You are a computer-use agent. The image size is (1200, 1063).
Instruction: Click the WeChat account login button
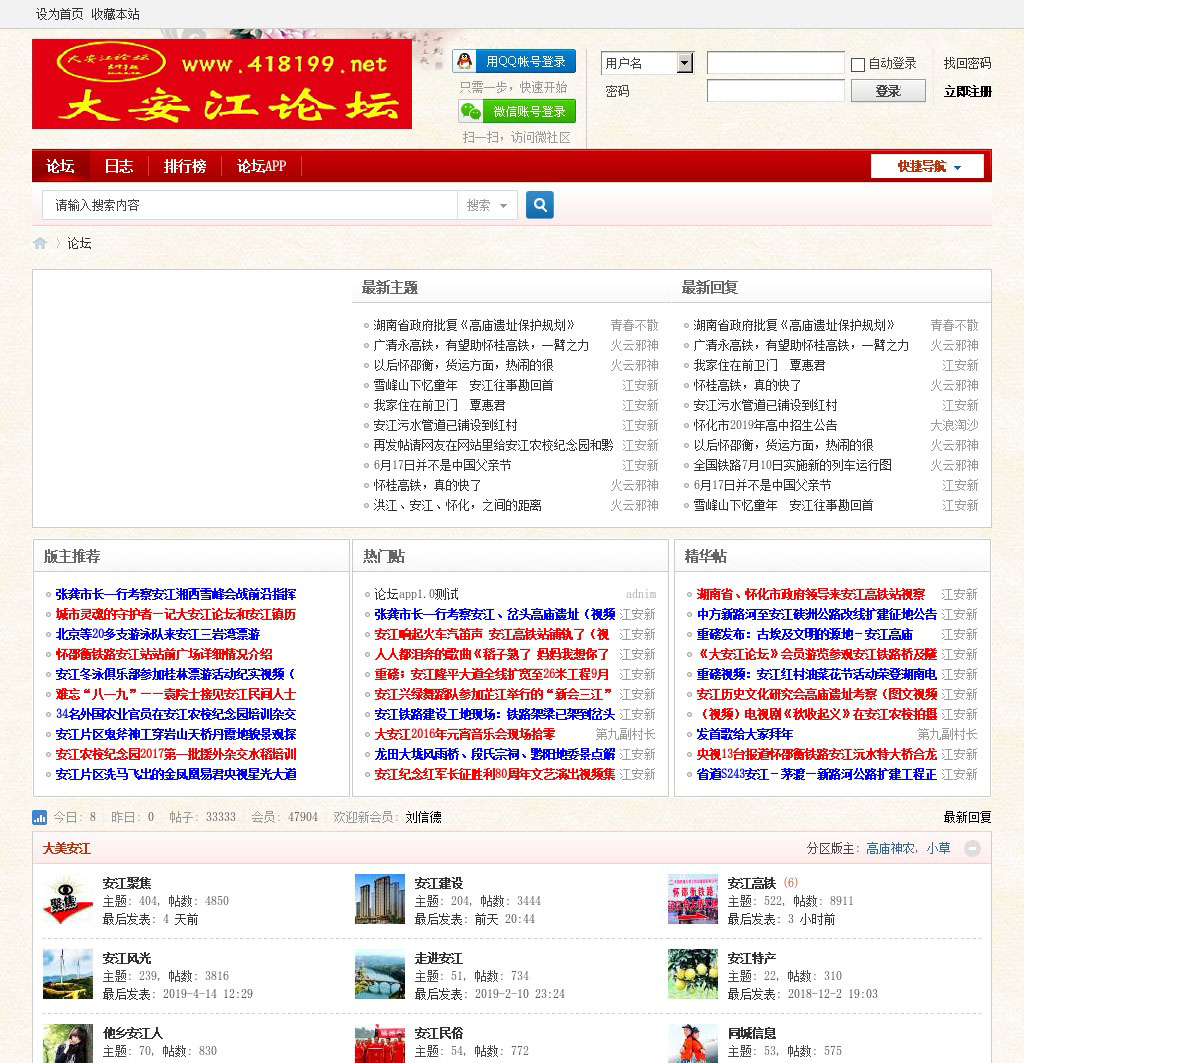[517, 111]
